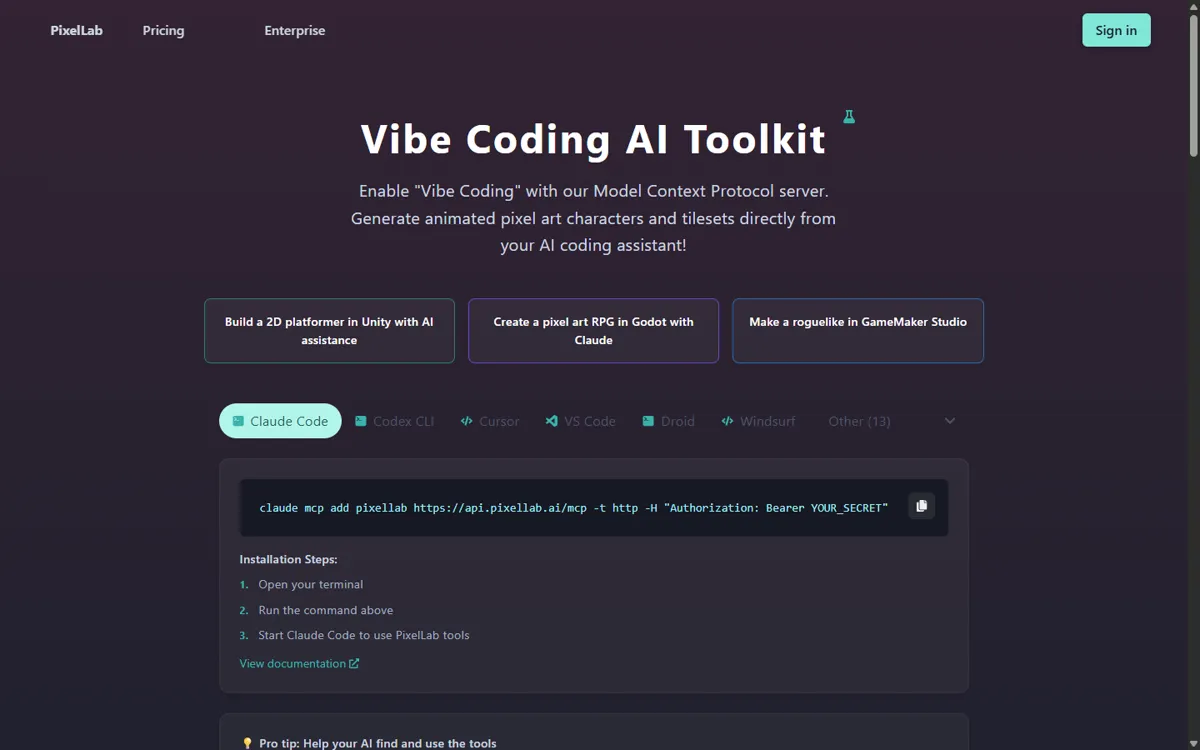1200x750 pixels.
Task: Click the lightbulb Pro tip icon
Action: tap(247, 743)
